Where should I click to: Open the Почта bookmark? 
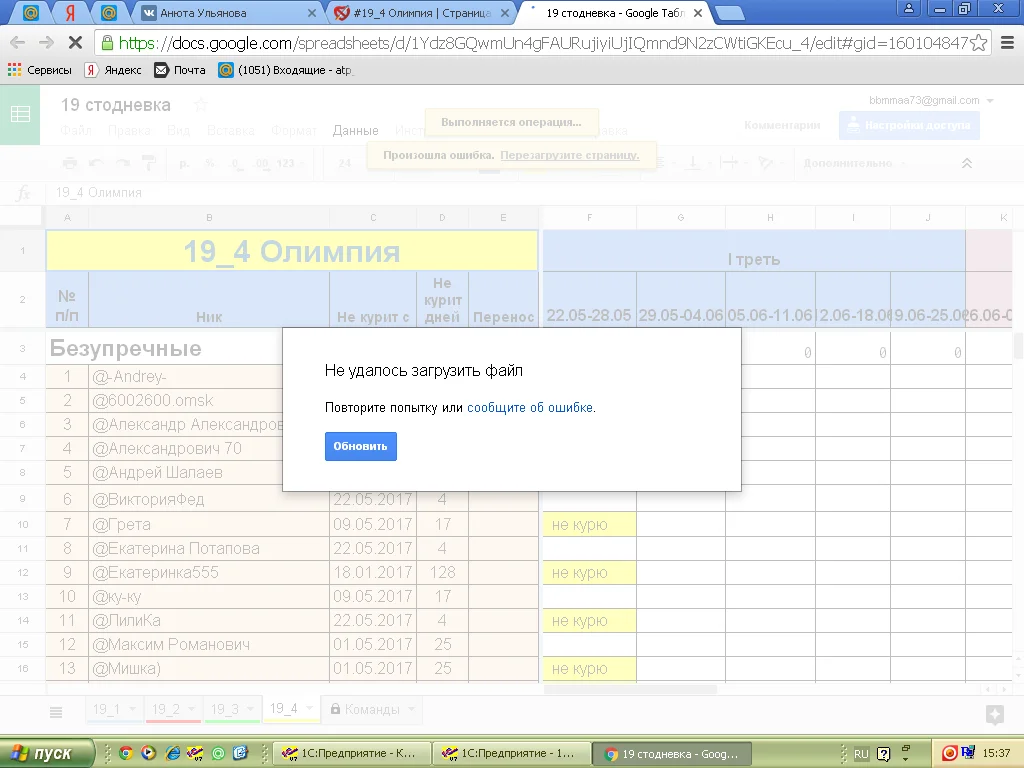pyautogui.click(x=180, y=70)
